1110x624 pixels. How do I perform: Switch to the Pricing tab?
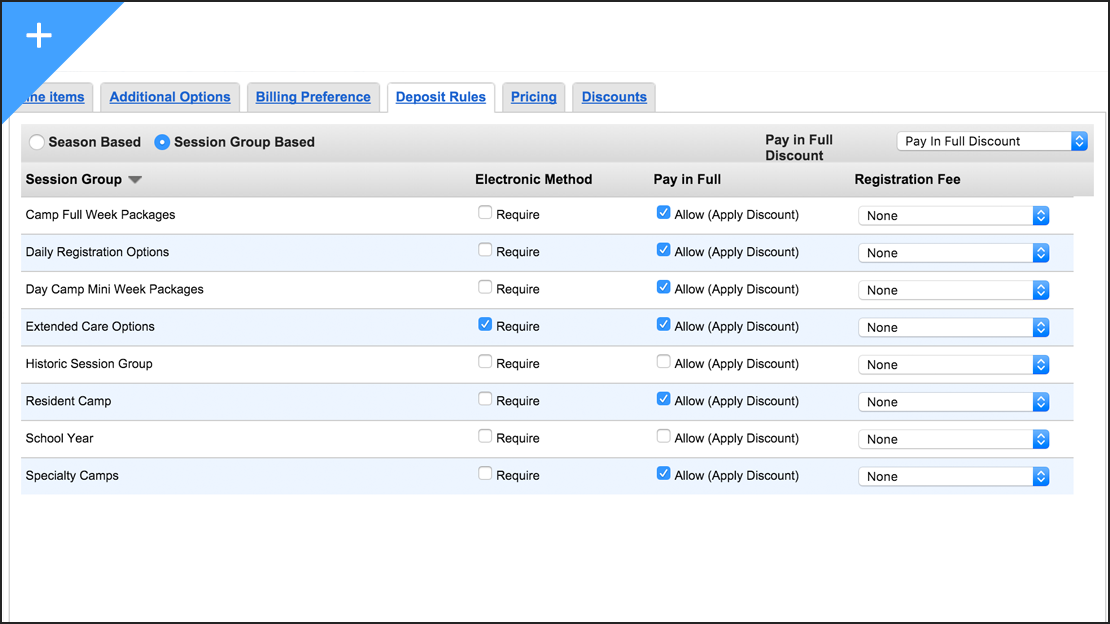[x=534, y=97]
